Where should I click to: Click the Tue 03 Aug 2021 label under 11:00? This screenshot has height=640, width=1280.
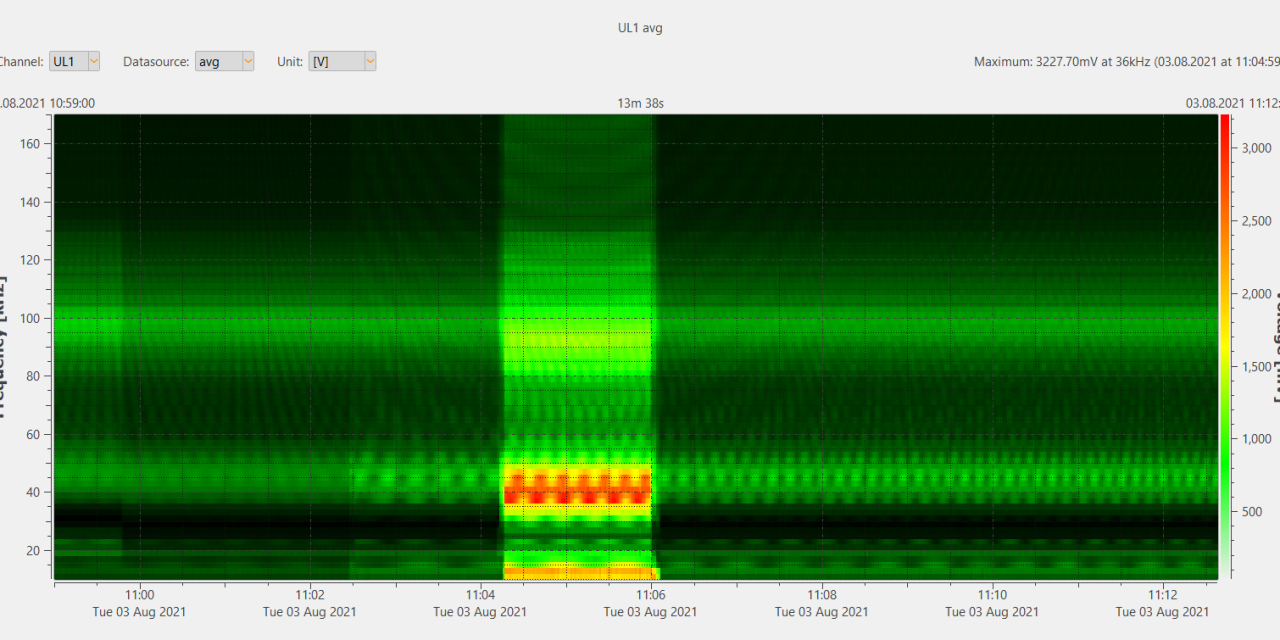[139, 611]
